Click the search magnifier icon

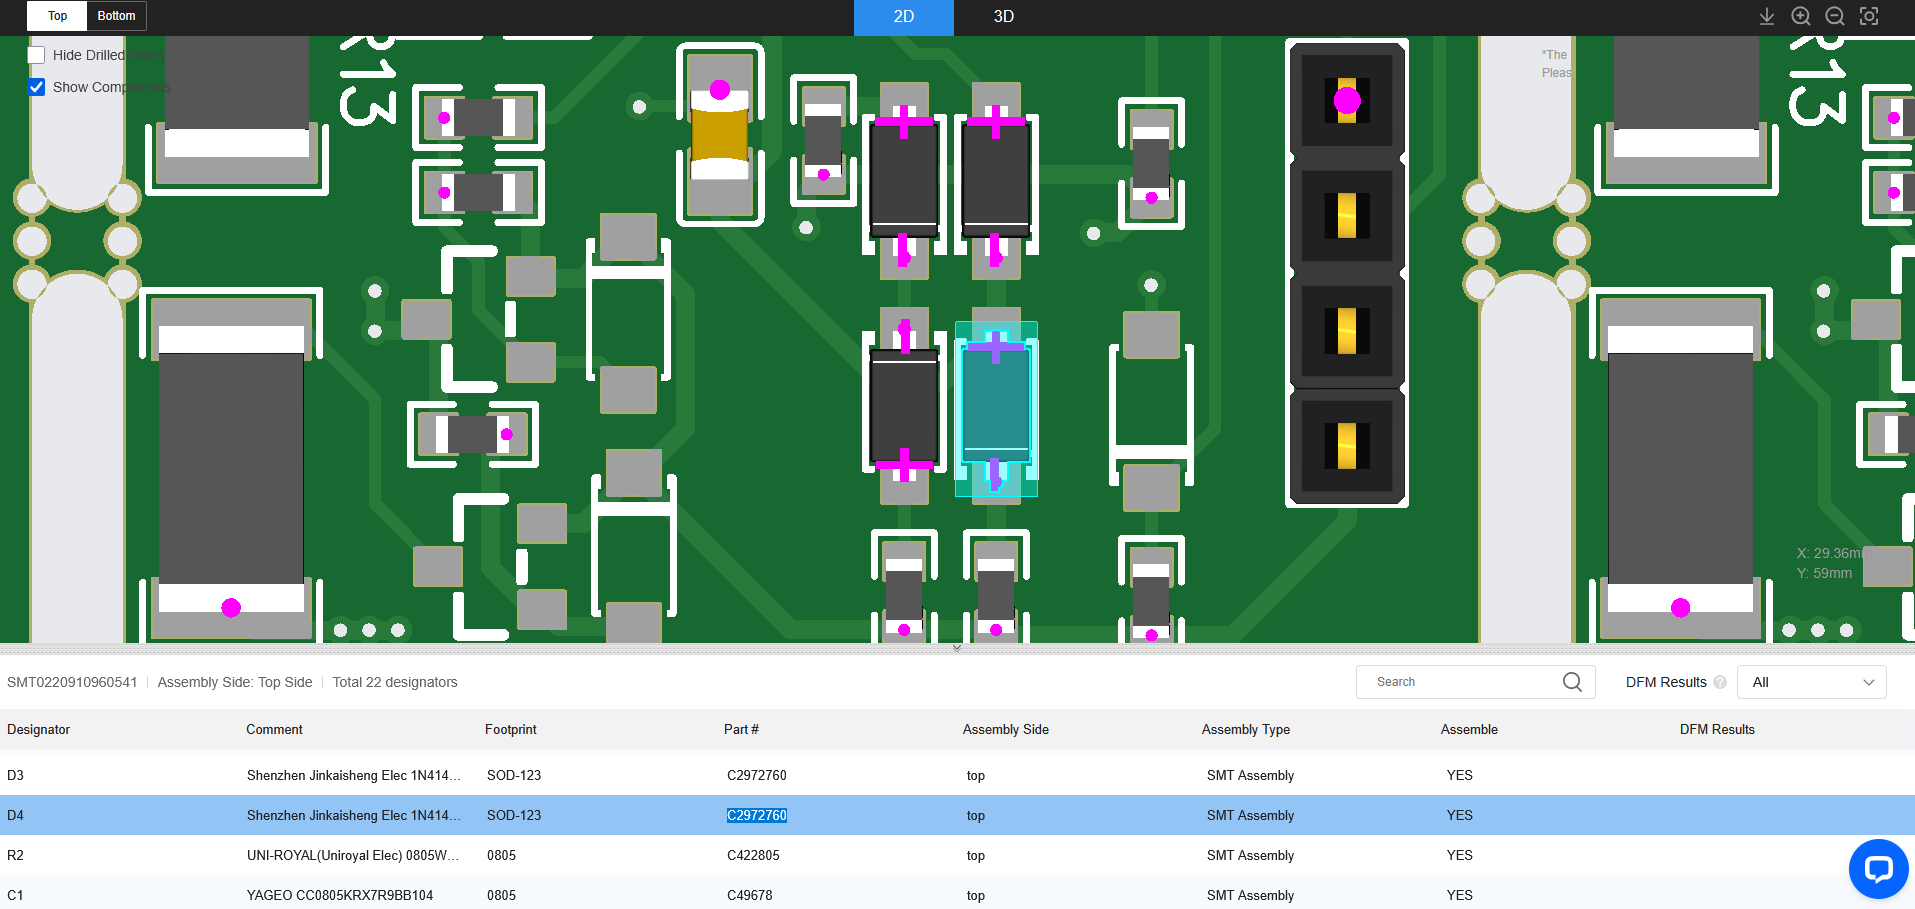[1572, 682]
